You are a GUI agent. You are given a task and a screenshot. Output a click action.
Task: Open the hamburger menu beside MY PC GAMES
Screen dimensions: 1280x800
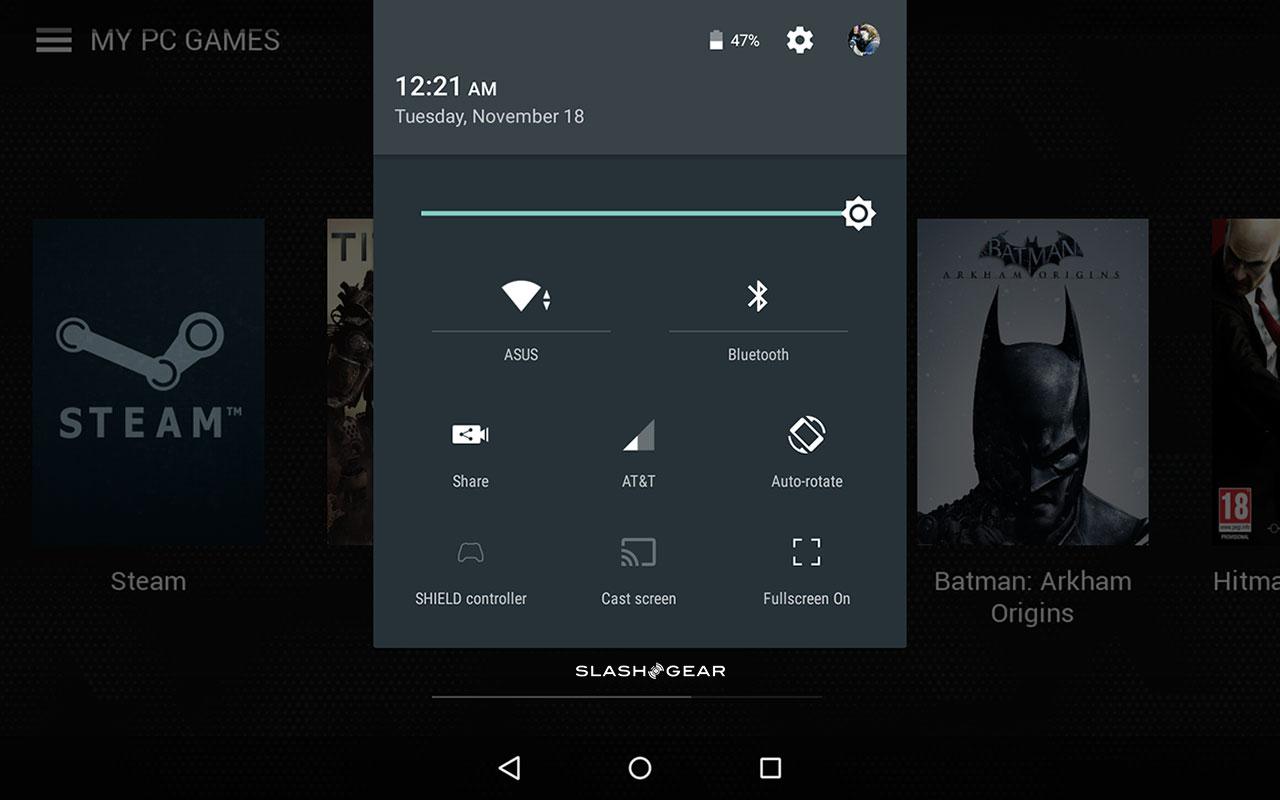point(54,40)
